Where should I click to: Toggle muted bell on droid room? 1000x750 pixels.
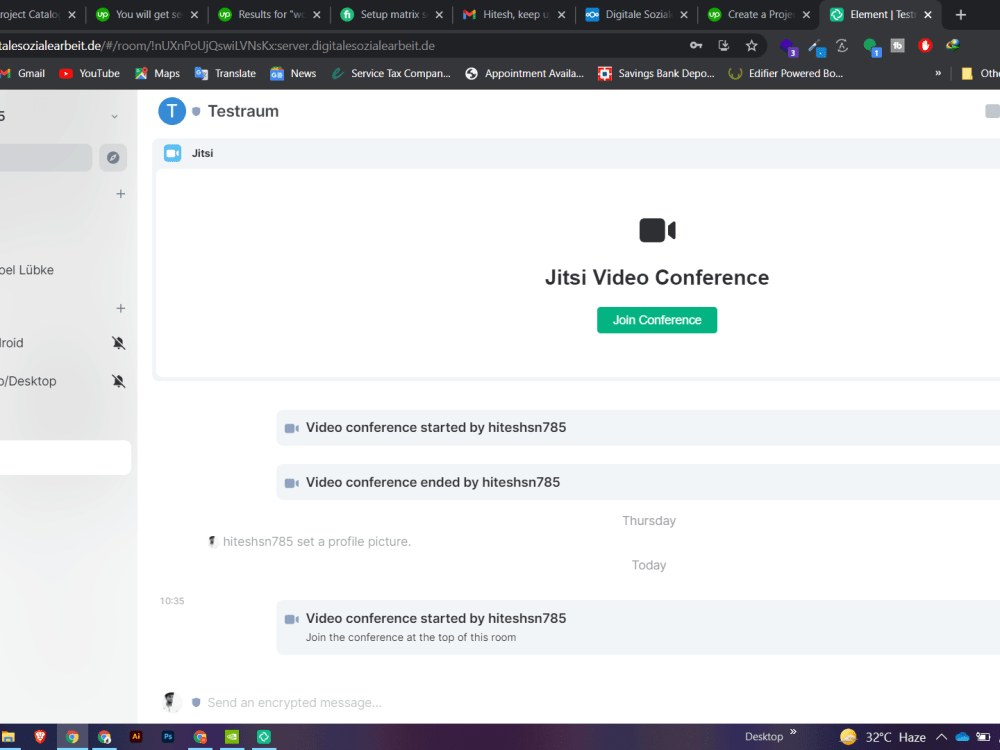point(119,343)
